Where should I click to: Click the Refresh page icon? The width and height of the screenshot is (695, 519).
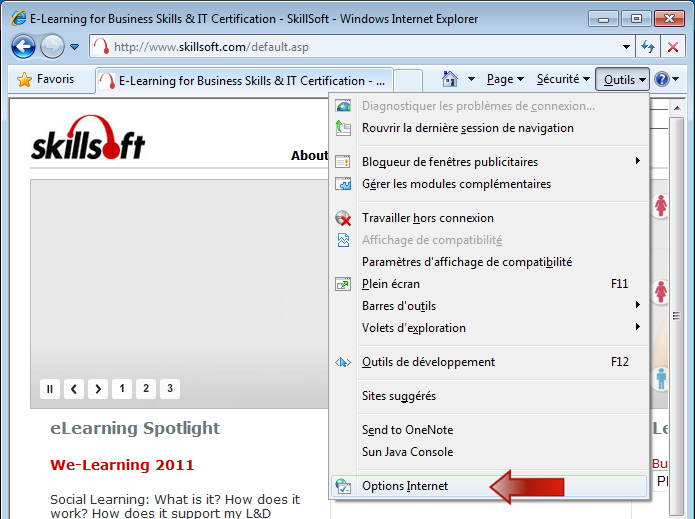point(648,47)
